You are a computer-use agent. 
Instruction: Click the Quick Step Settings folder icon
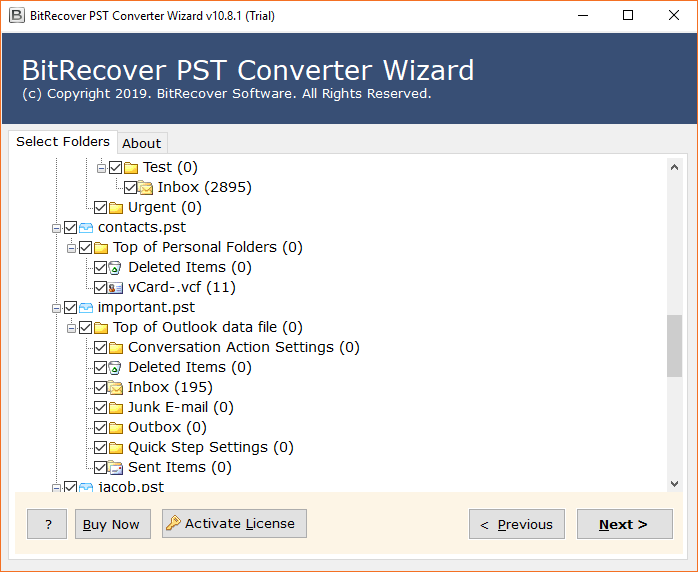click(116, 448)
